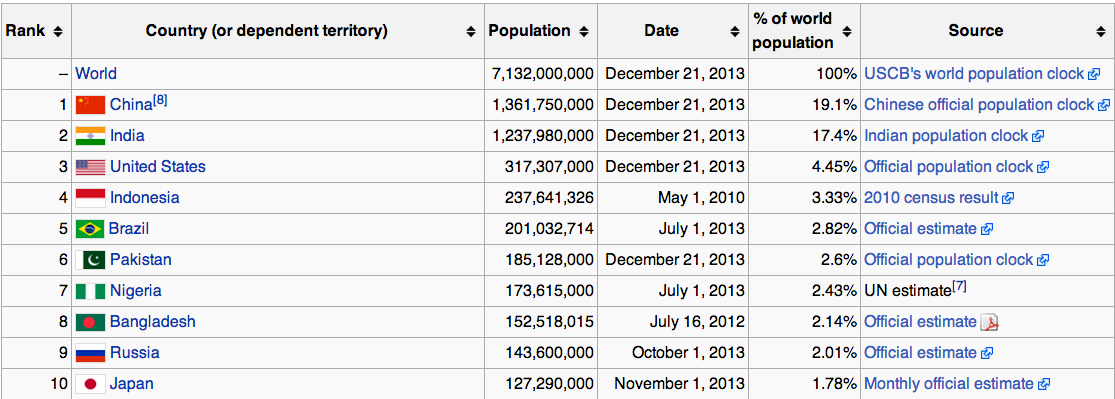Click external link icon after Indian population clock

(x=1037, y=137)
